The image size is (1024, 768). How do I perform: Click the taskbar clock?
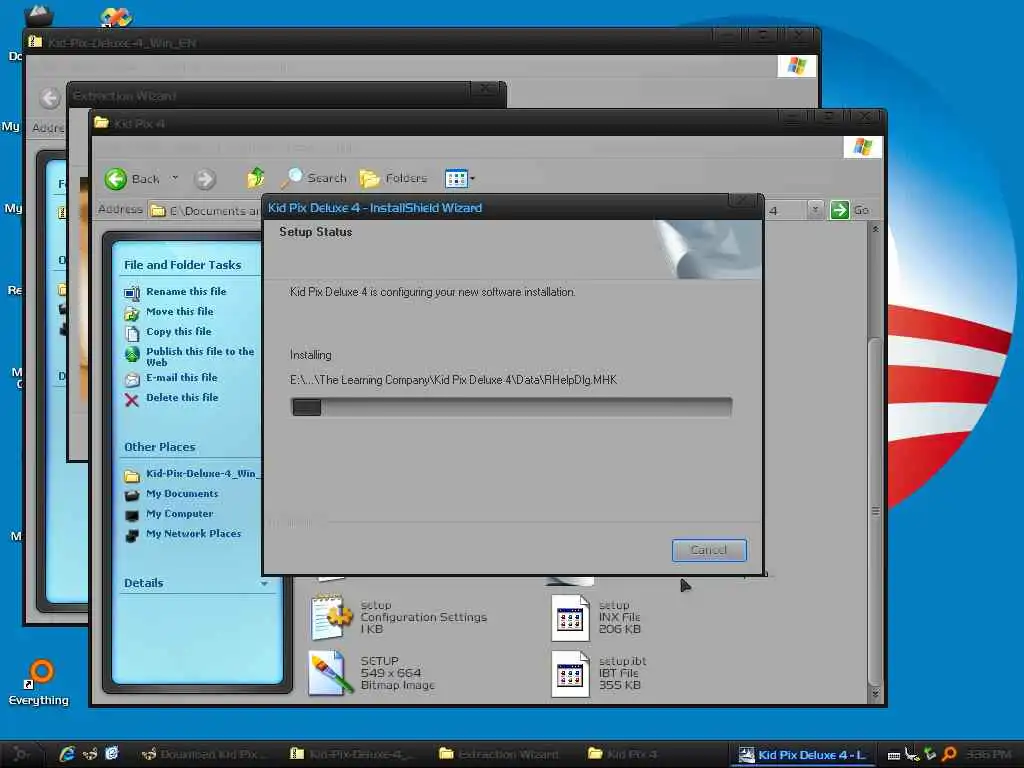[x=988, y=754]
